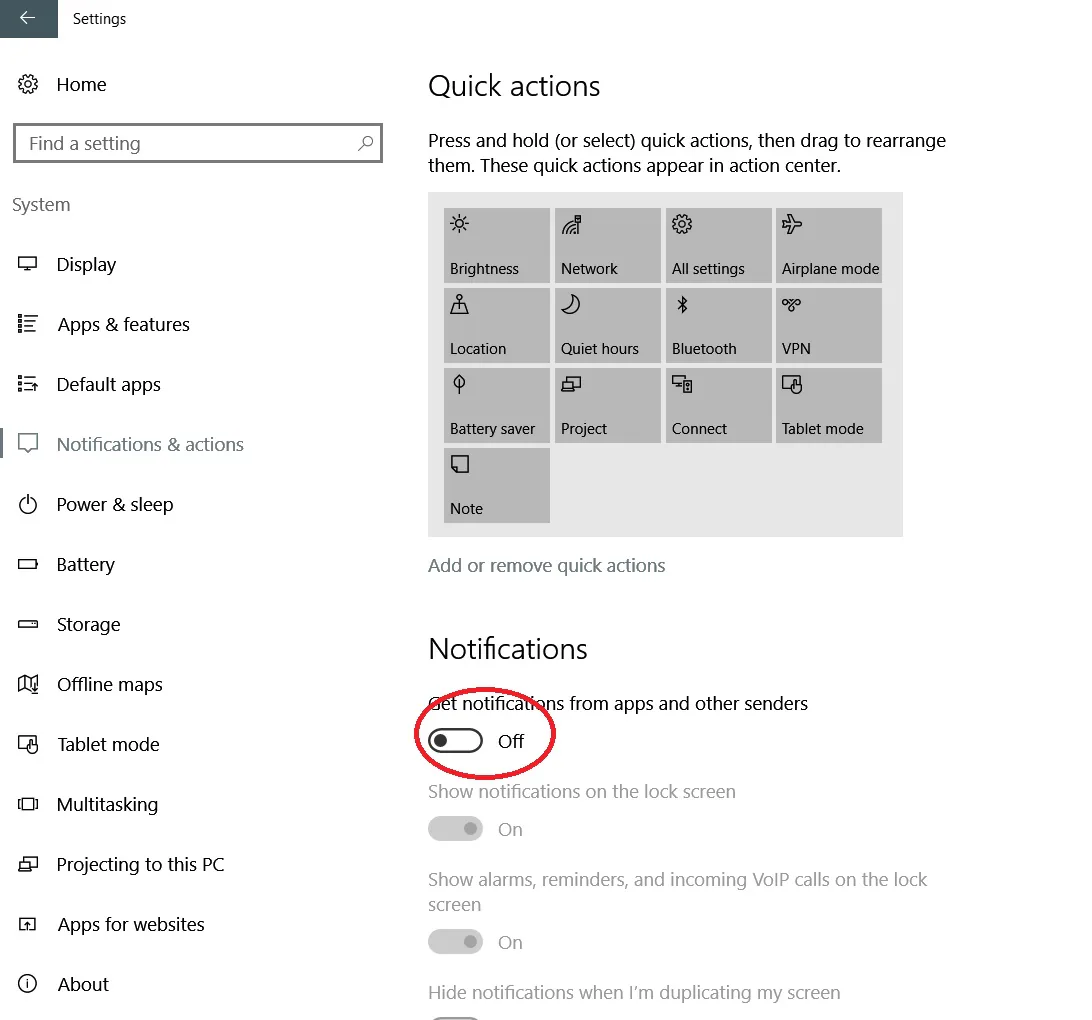Click the Battery sidebar icon
The image size is (1092, 1020).
click(28, 564)
